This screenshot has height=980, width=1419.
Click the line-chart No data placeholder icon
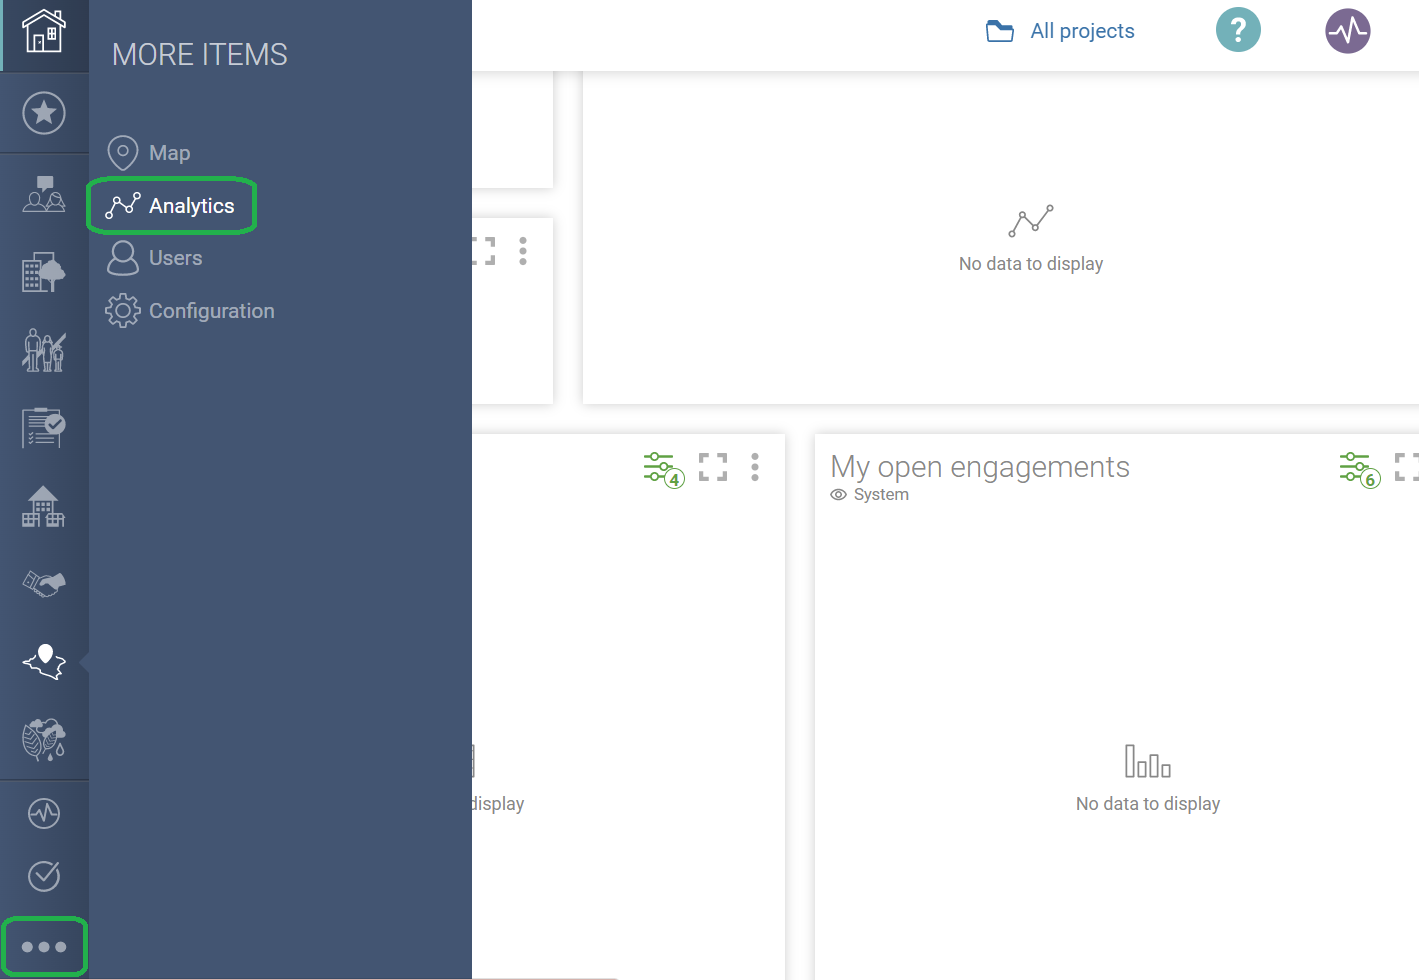(x=1031, y=221)
